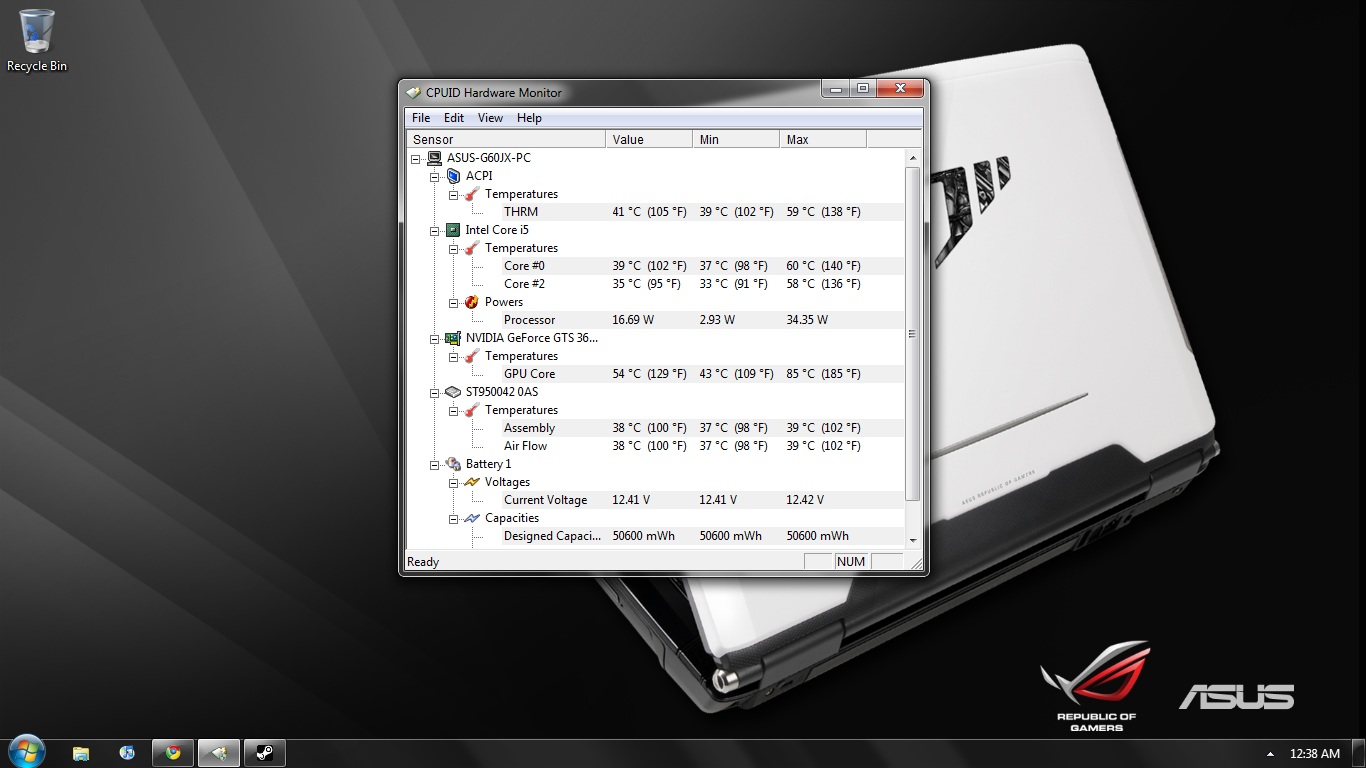Click the Capacities graph icon
This screenshot has height=768, width=1366.
coord(472,518)
